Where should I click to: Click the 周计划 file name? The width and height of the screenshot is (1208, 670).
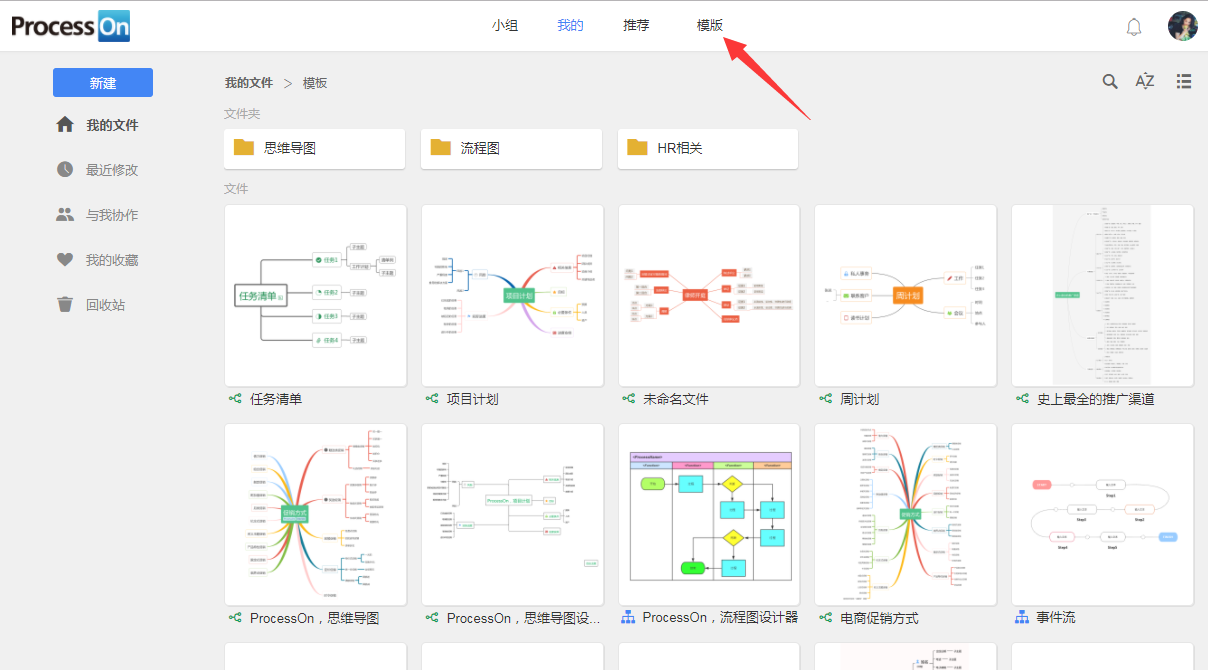[x=859, y=399]
